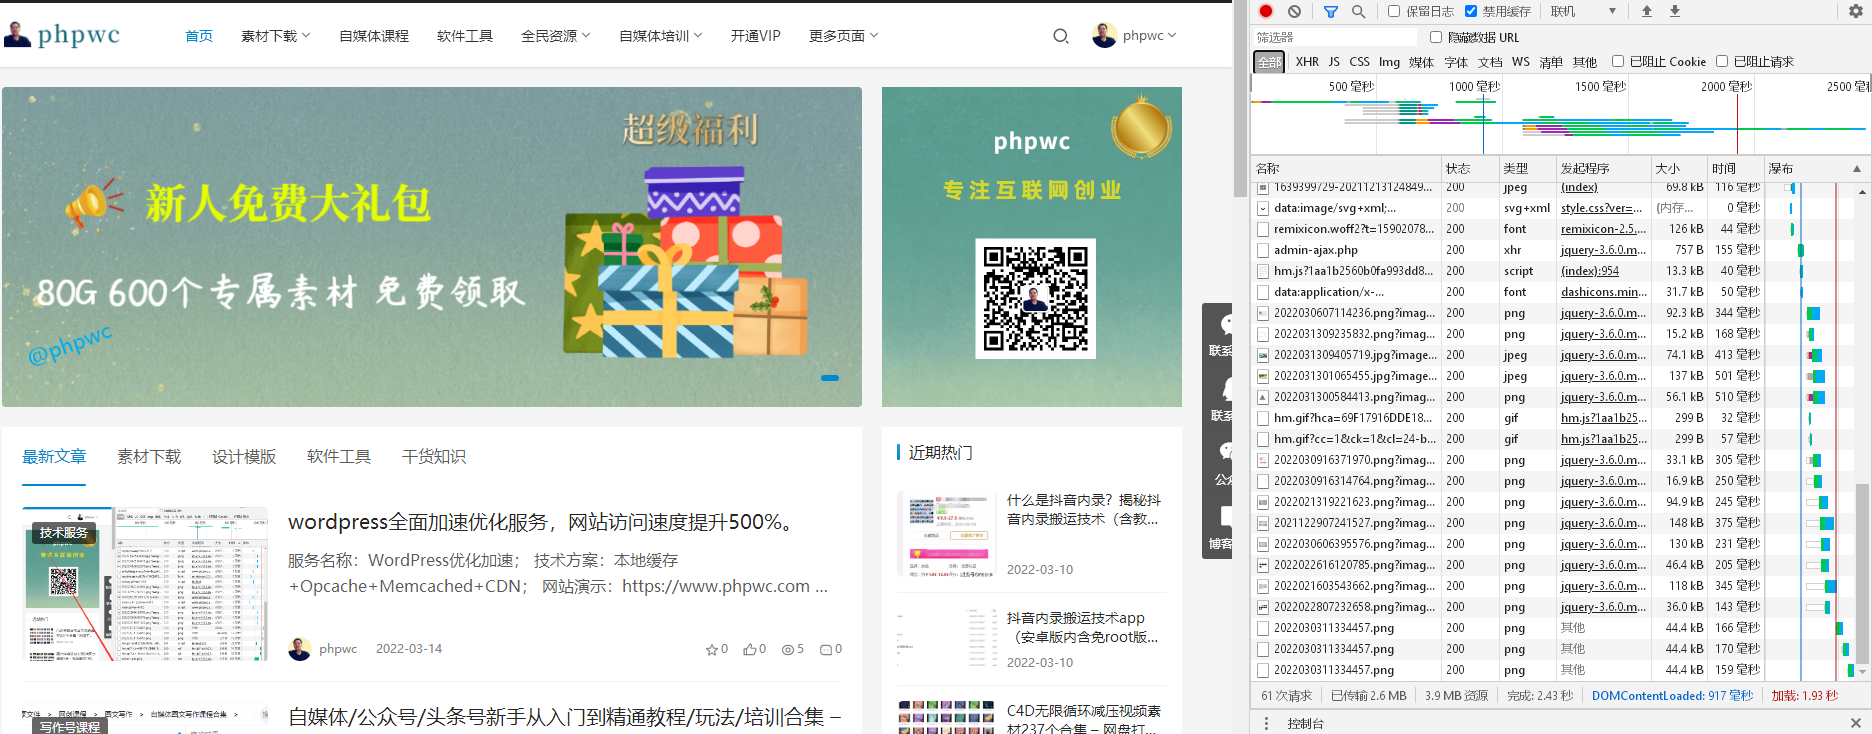Filter network requests by CSS
Viewport: 1872px width, 734px height.
pos(1359,62)
